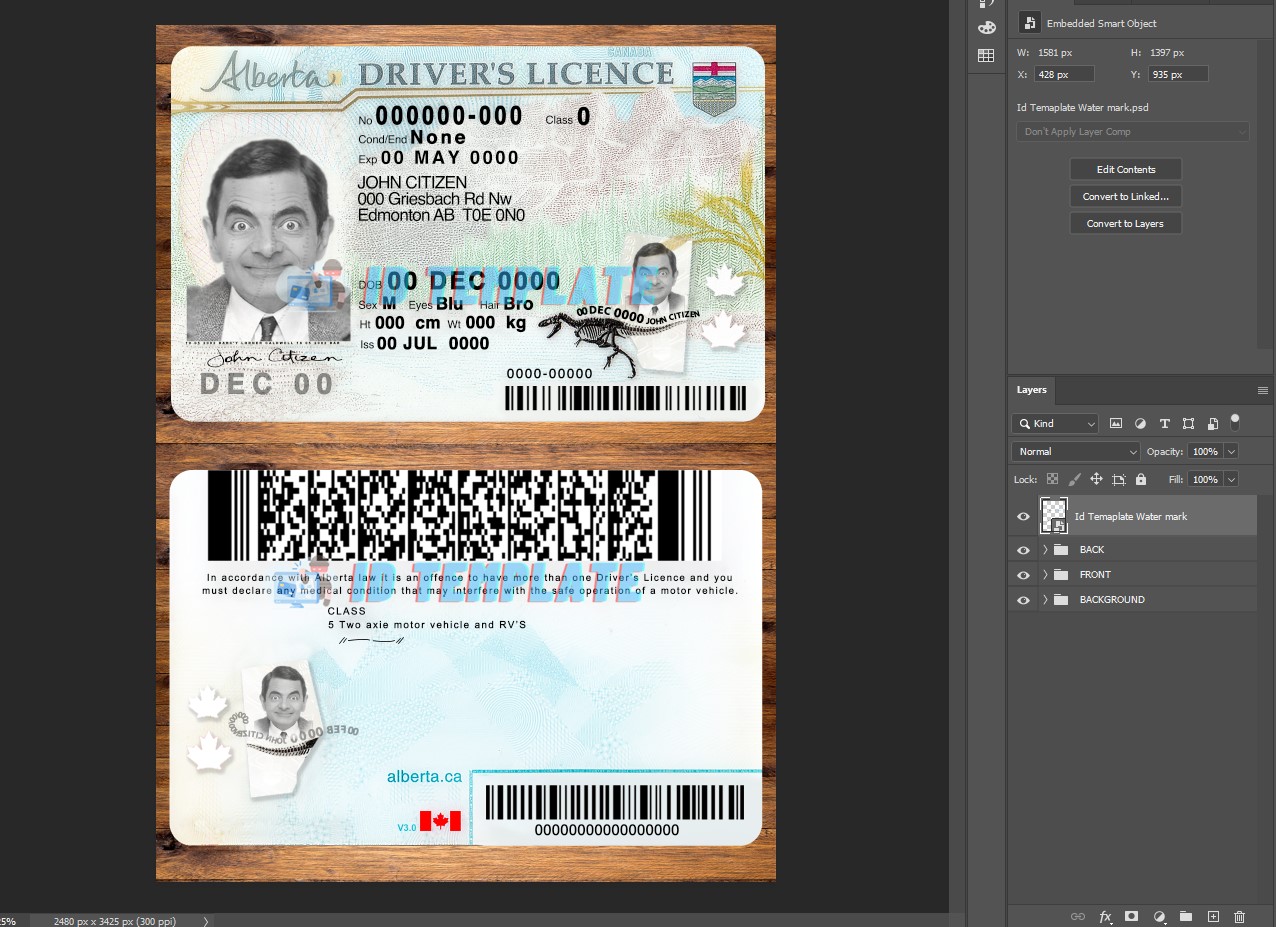
Task: Click the FRONT group folder icon
Action: pyautogui.click(x=1061, y=575)
